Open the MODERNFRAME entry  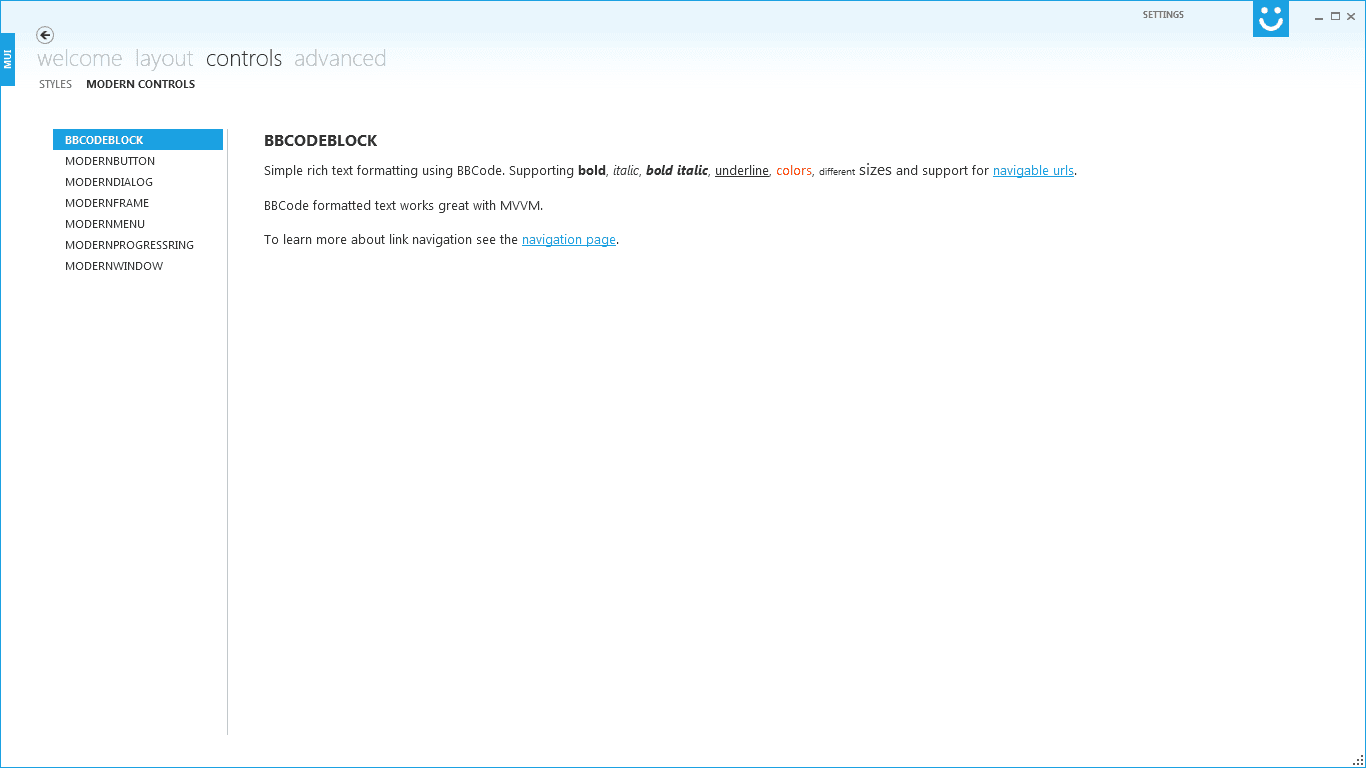click(107, 202)
